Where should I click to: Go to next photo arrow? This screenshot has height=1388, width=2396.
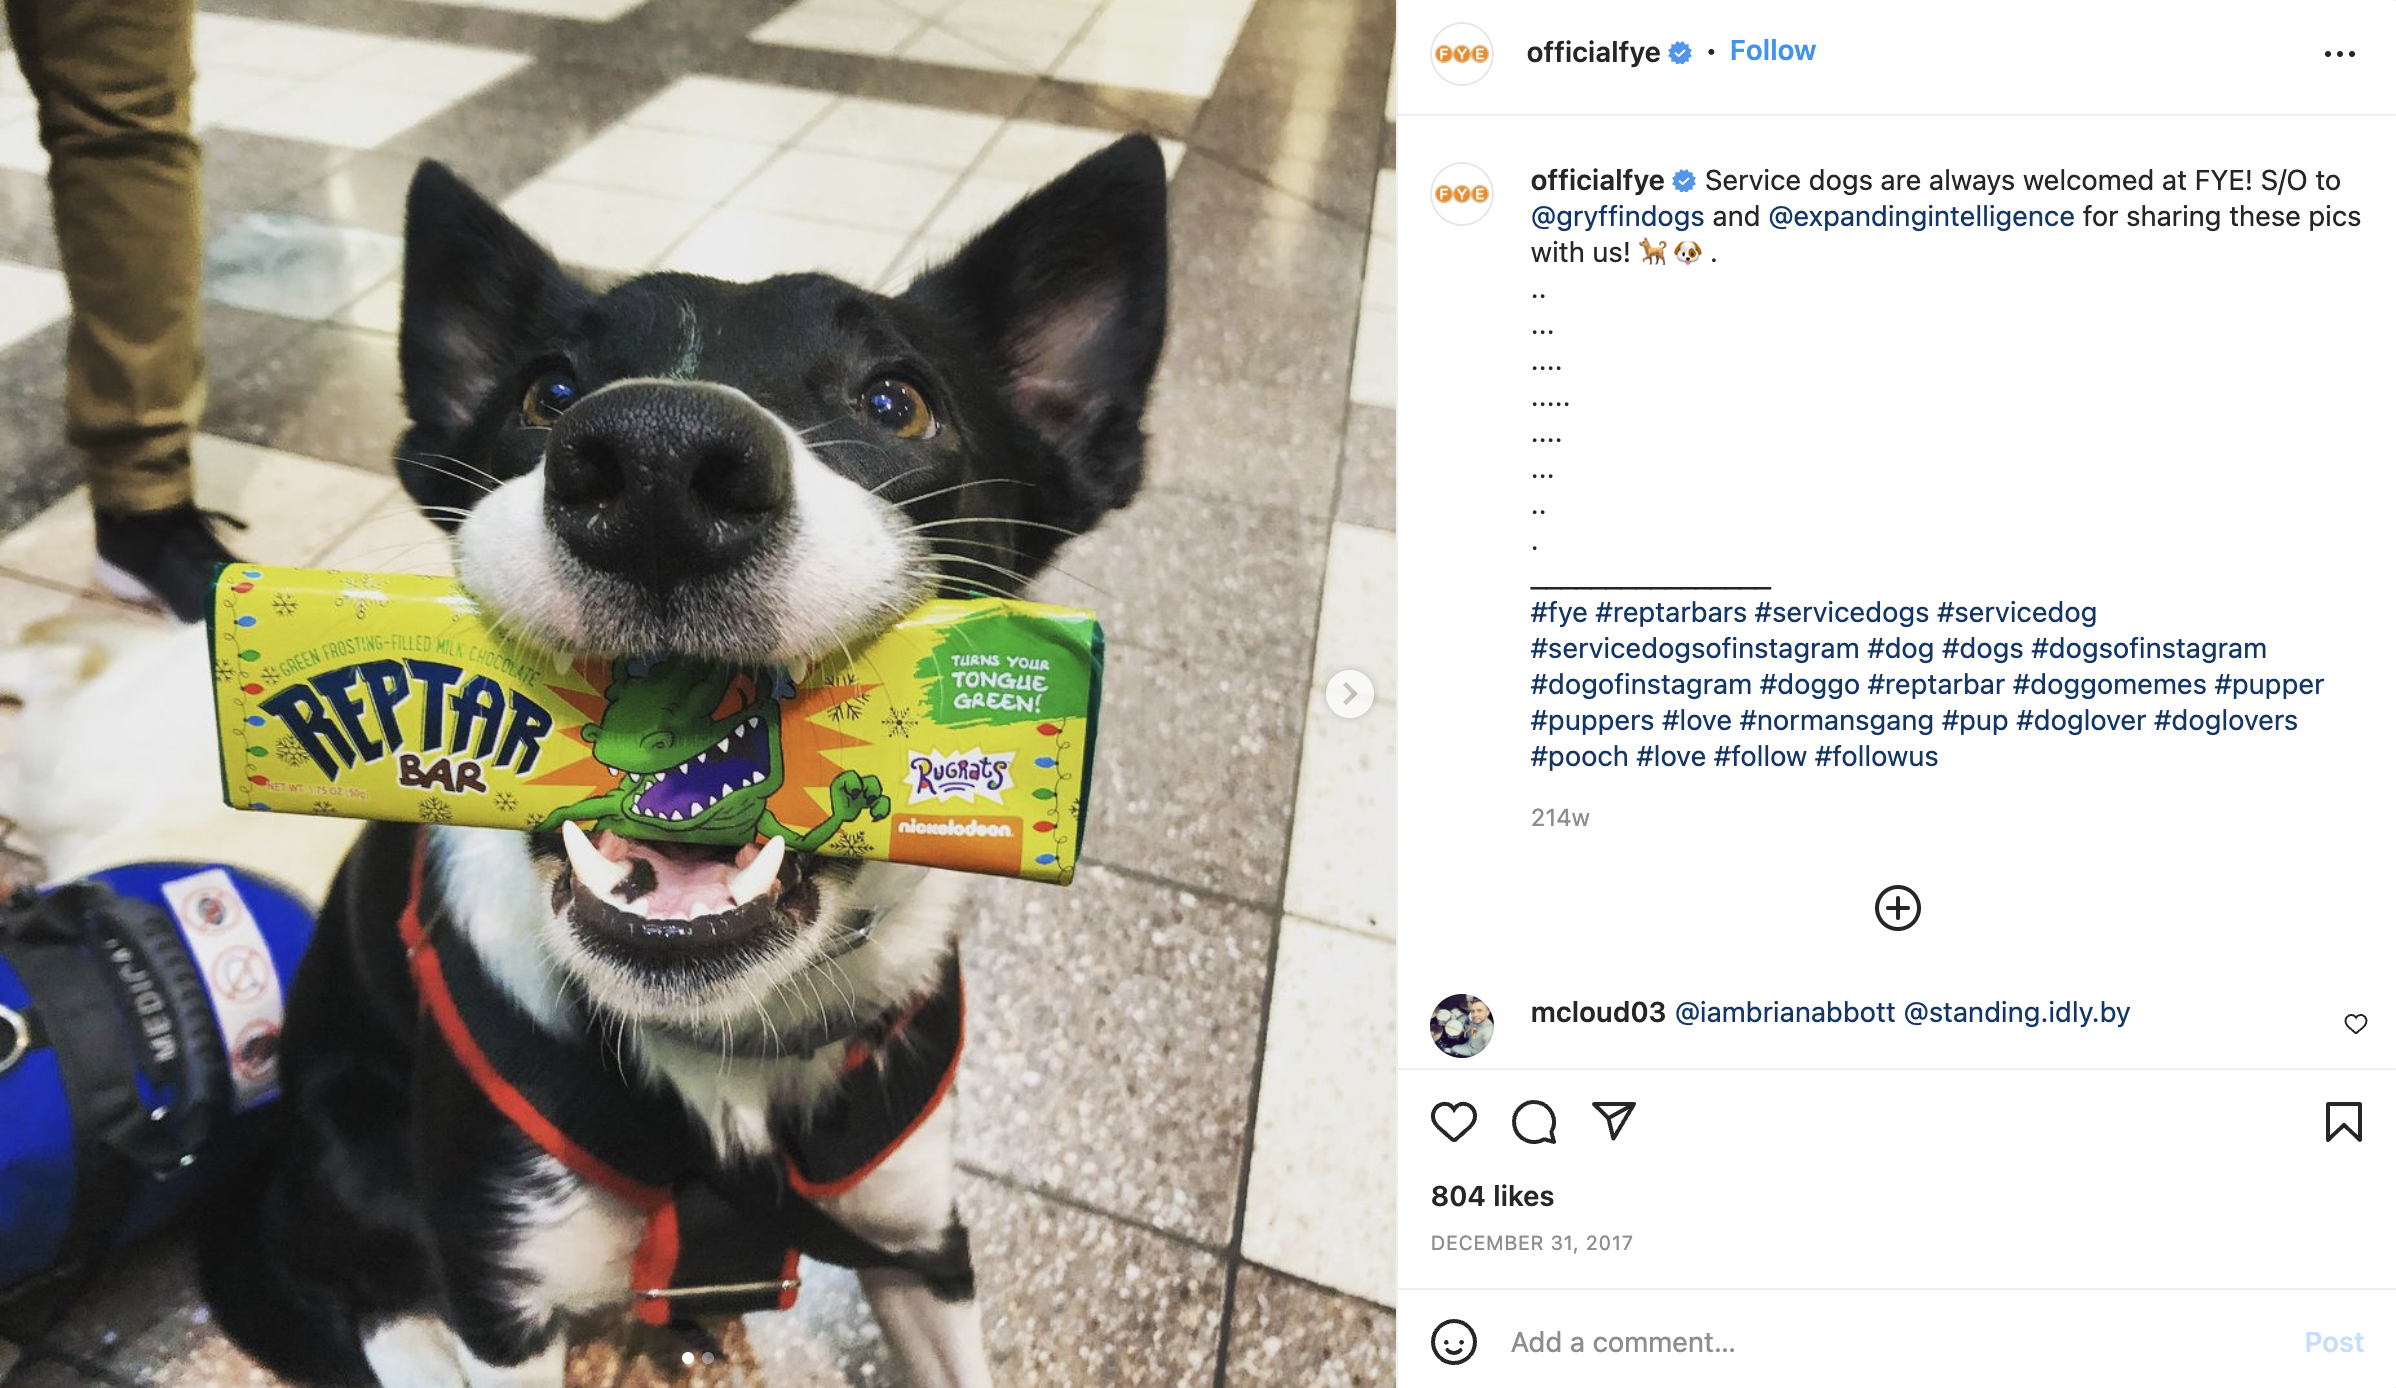coord(1349,693)
